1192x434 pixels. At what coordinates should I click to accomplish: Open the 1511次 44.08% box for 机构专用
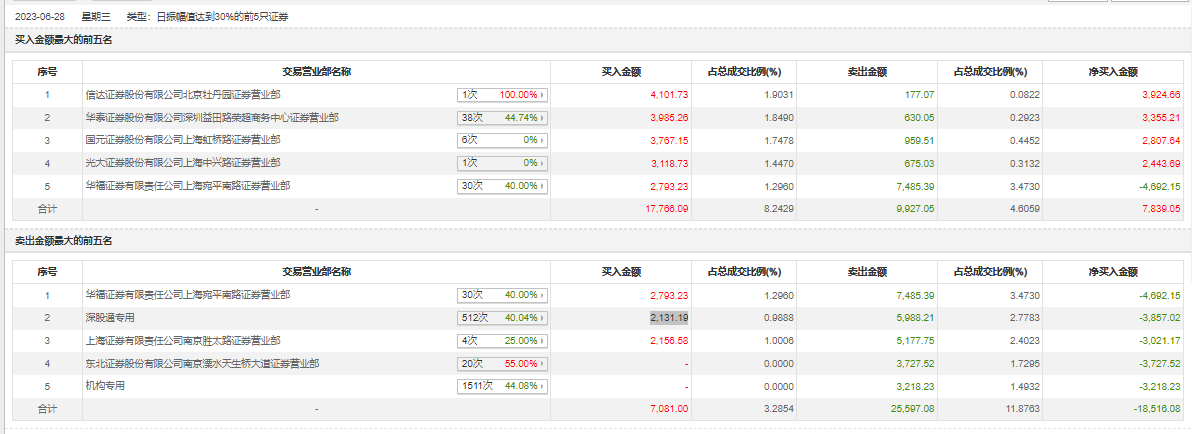503,386
